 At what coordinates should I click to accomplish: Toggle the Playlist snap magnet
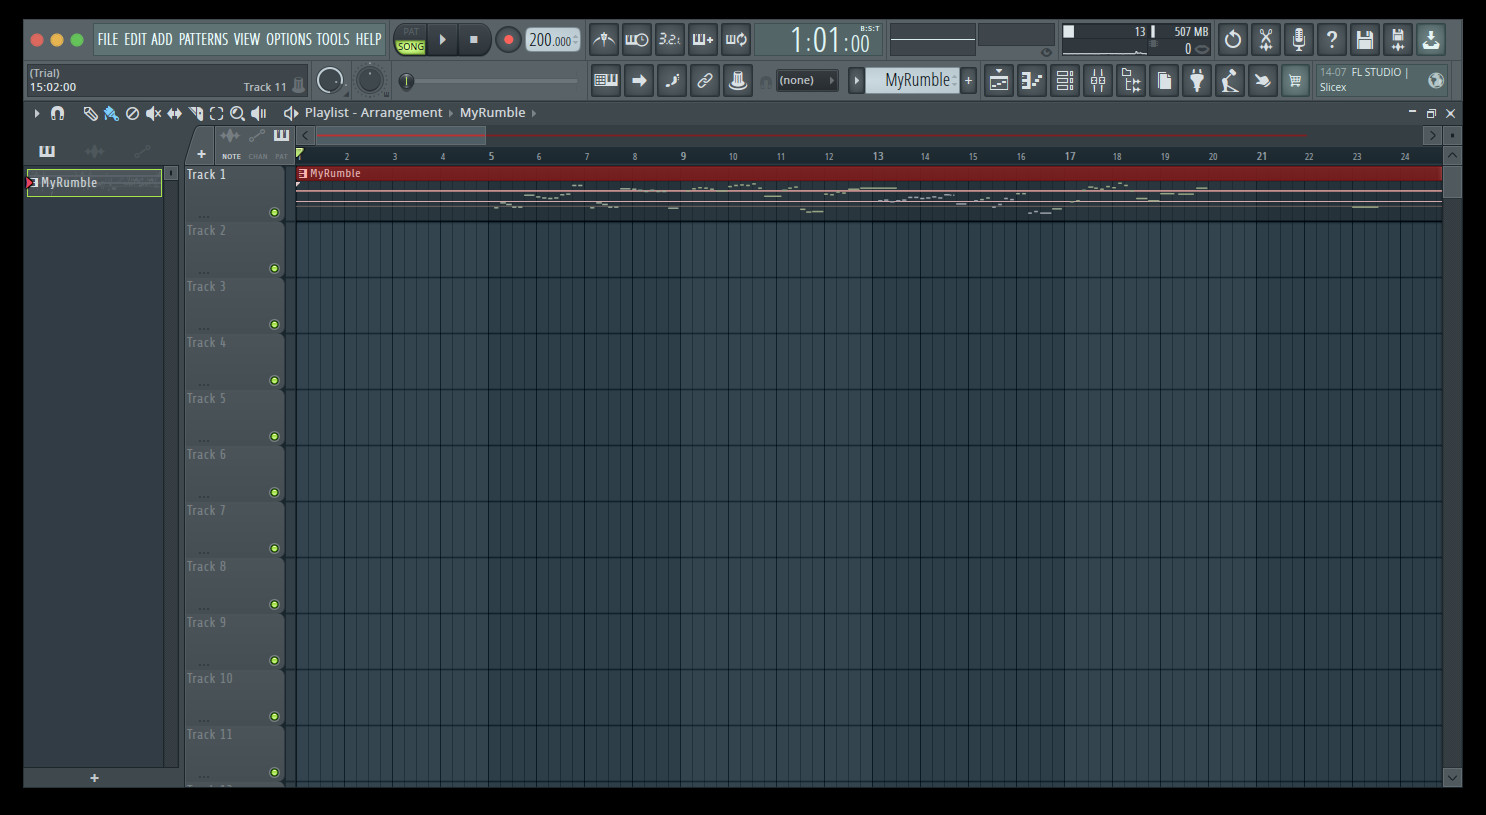pyautogui.click(x=58, y=114)
